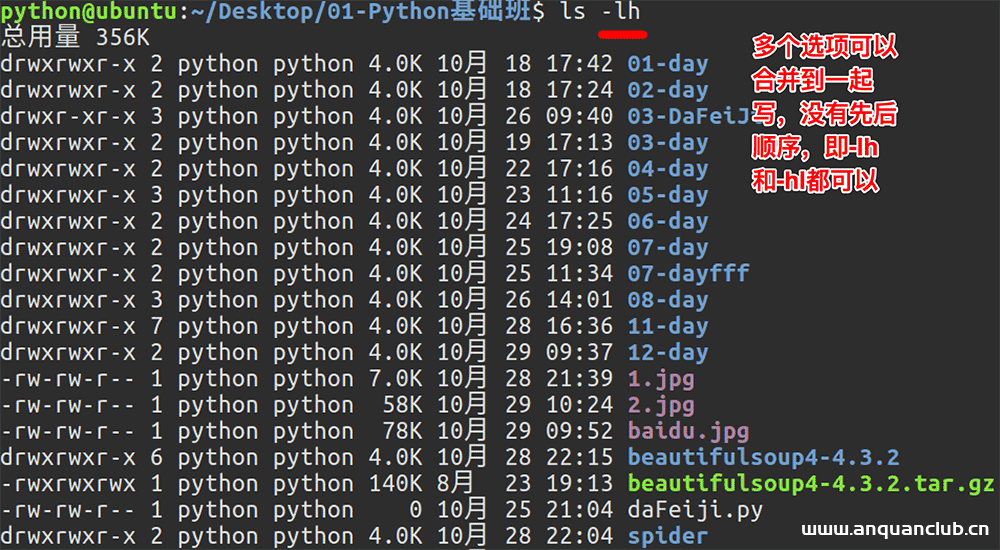Viewport: 1000px width, 550px height.
Task: Select the 1.jpg file name
Action: (x=660, y=379)
